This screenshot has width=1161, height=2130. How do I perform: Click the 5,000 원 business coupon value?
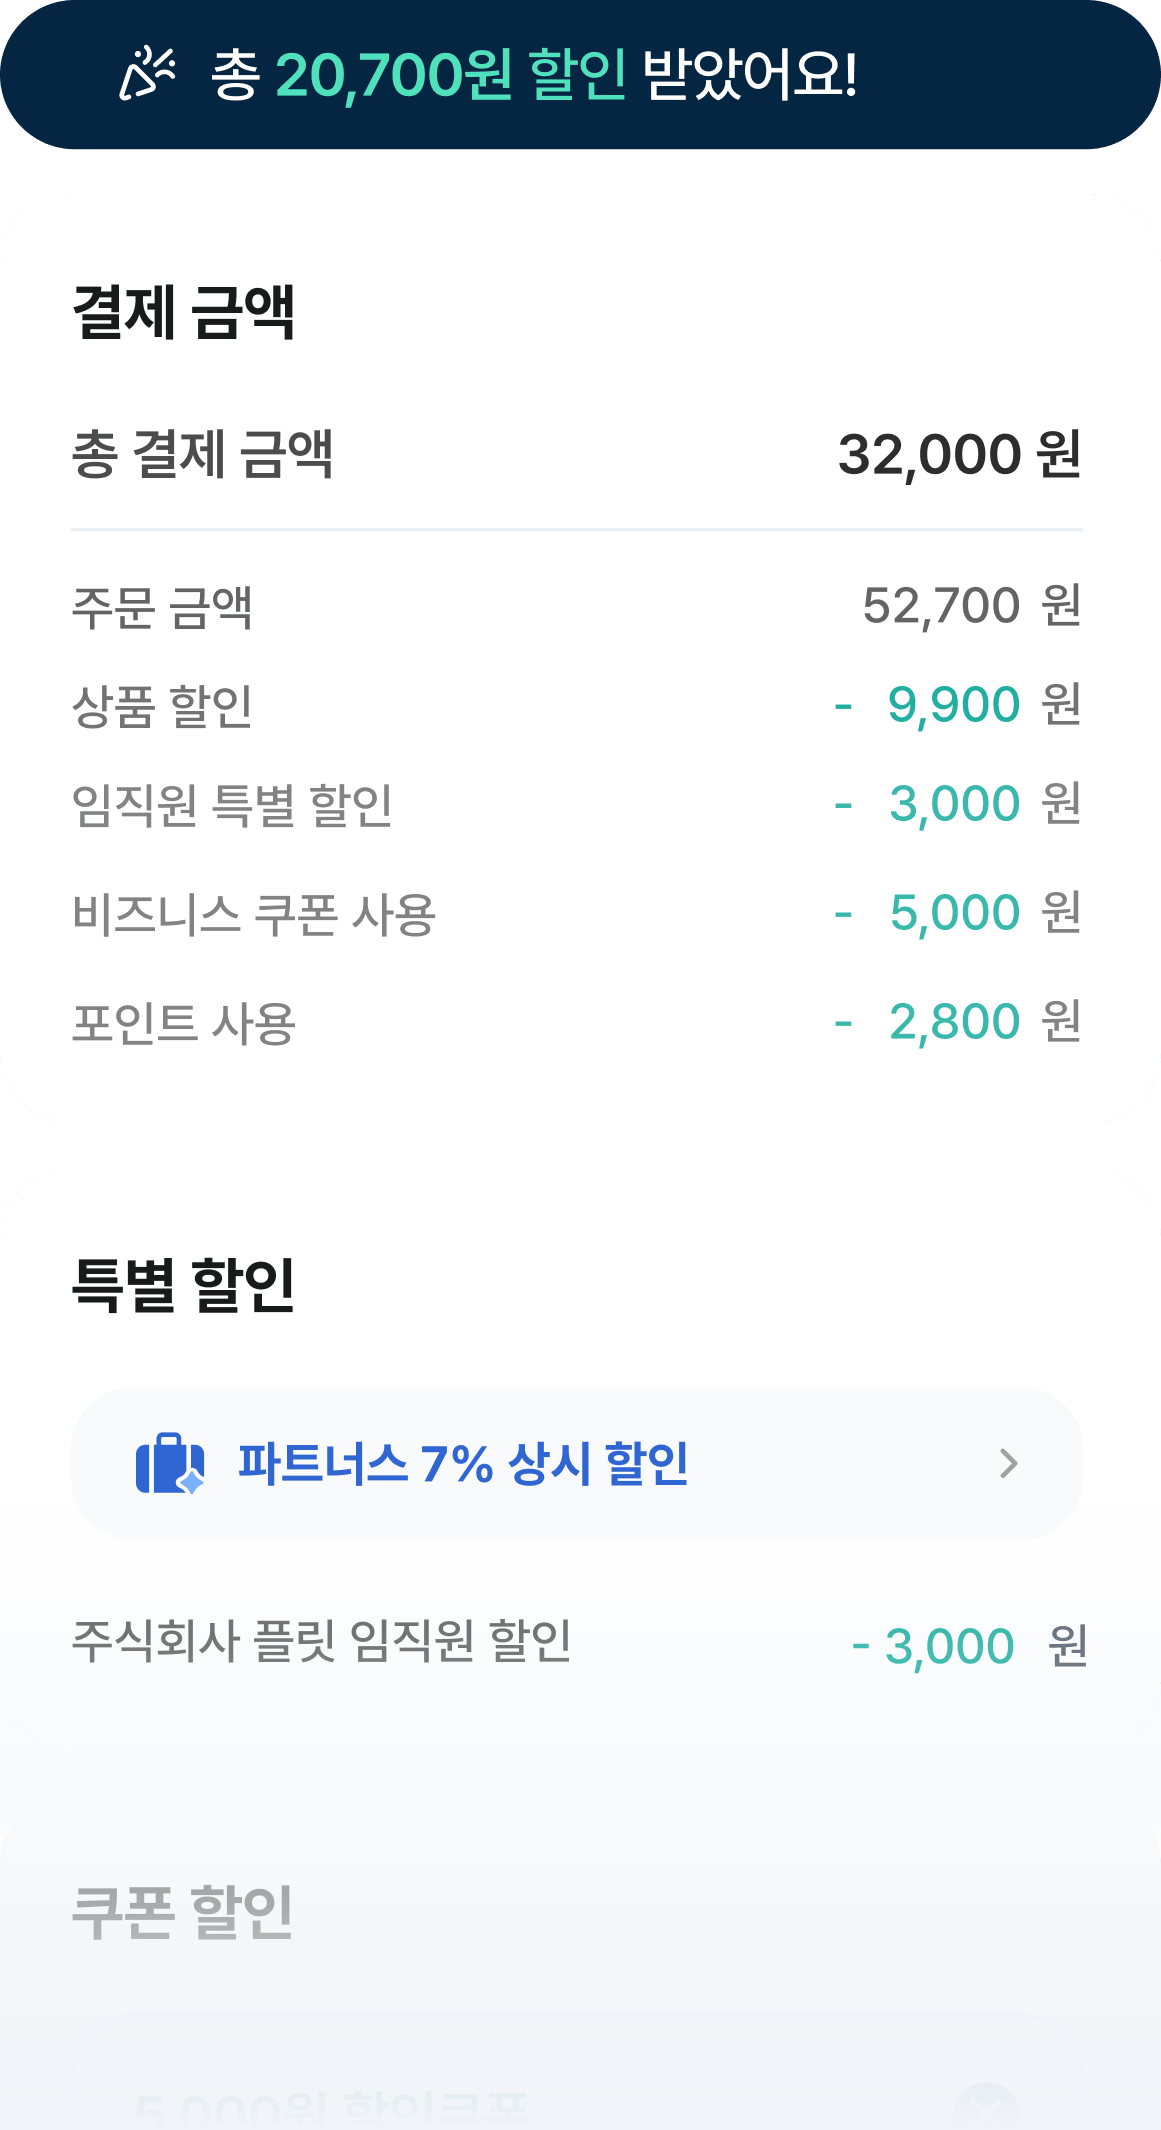984,913
